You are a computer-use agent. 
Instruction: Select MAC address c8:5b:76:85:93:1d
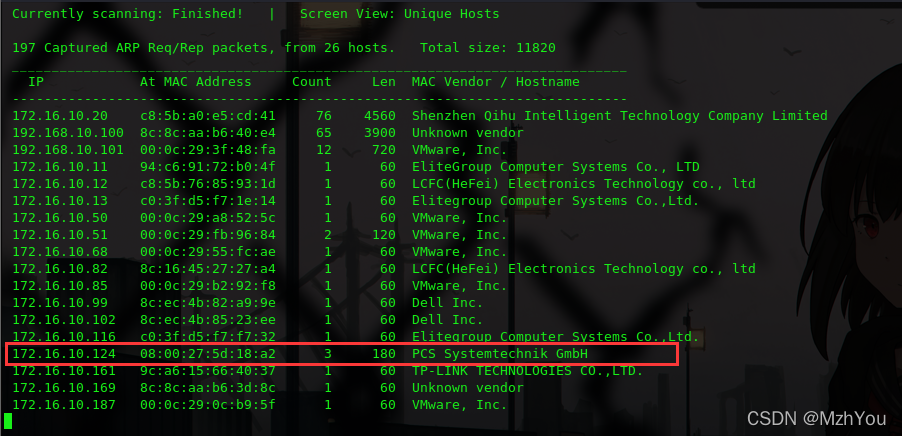(208, 184)
